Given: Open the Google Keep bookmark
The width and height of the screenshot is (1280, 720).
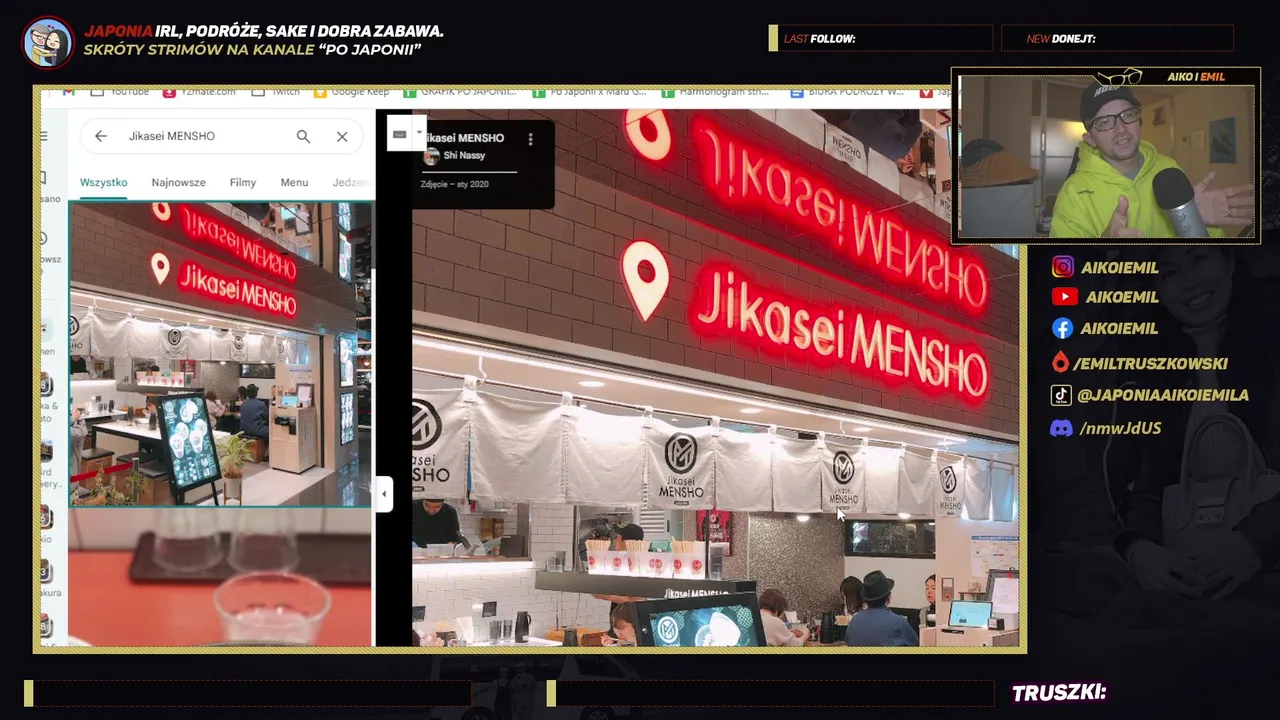Looking at the screenshot, I should tap(351, 91).
